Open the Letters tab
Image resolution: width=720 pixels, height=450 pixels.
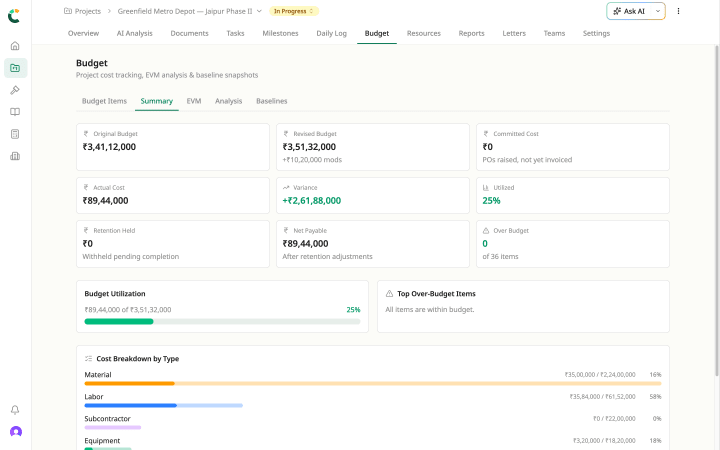[x=514, y=33]
